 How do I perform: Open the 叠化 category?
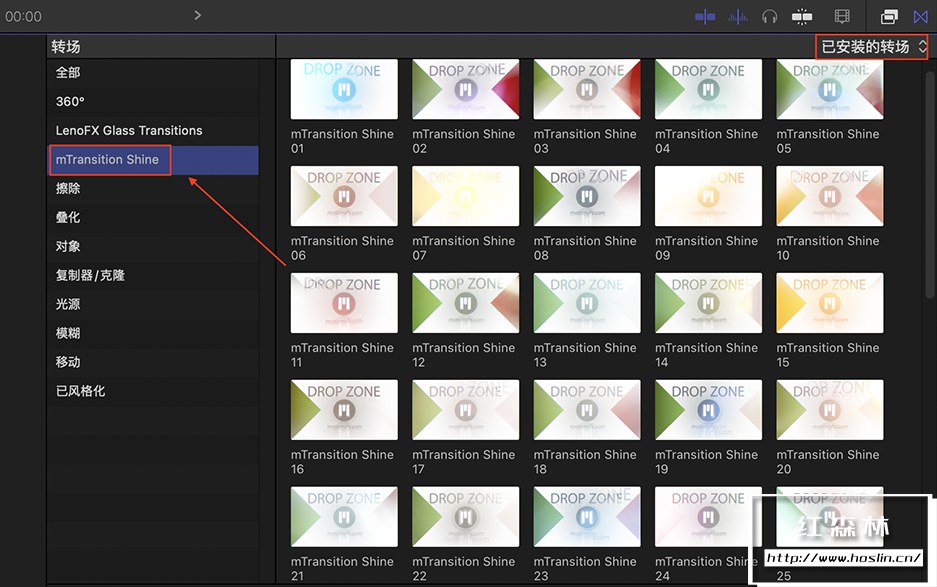click(153, 218)
